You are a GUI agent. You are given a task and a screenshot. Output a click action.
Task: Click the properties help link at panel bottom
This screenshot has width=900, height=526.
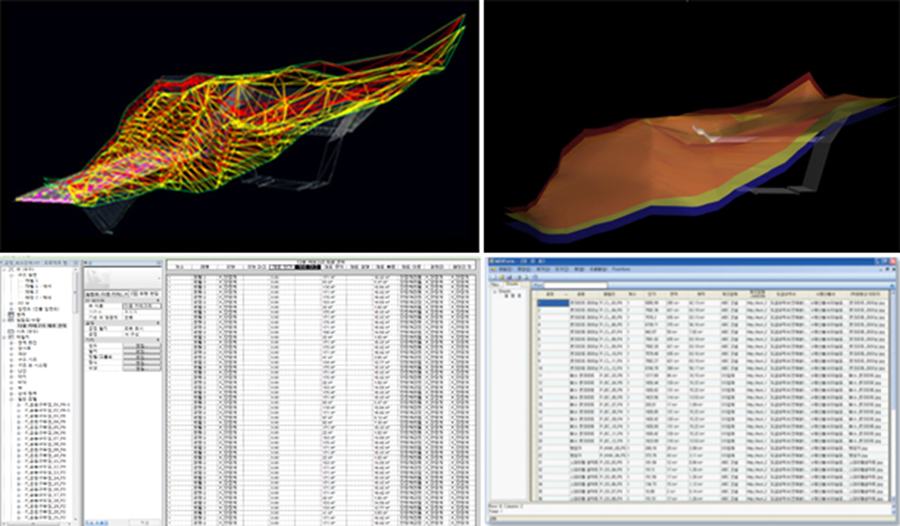[x=96, y=523]
